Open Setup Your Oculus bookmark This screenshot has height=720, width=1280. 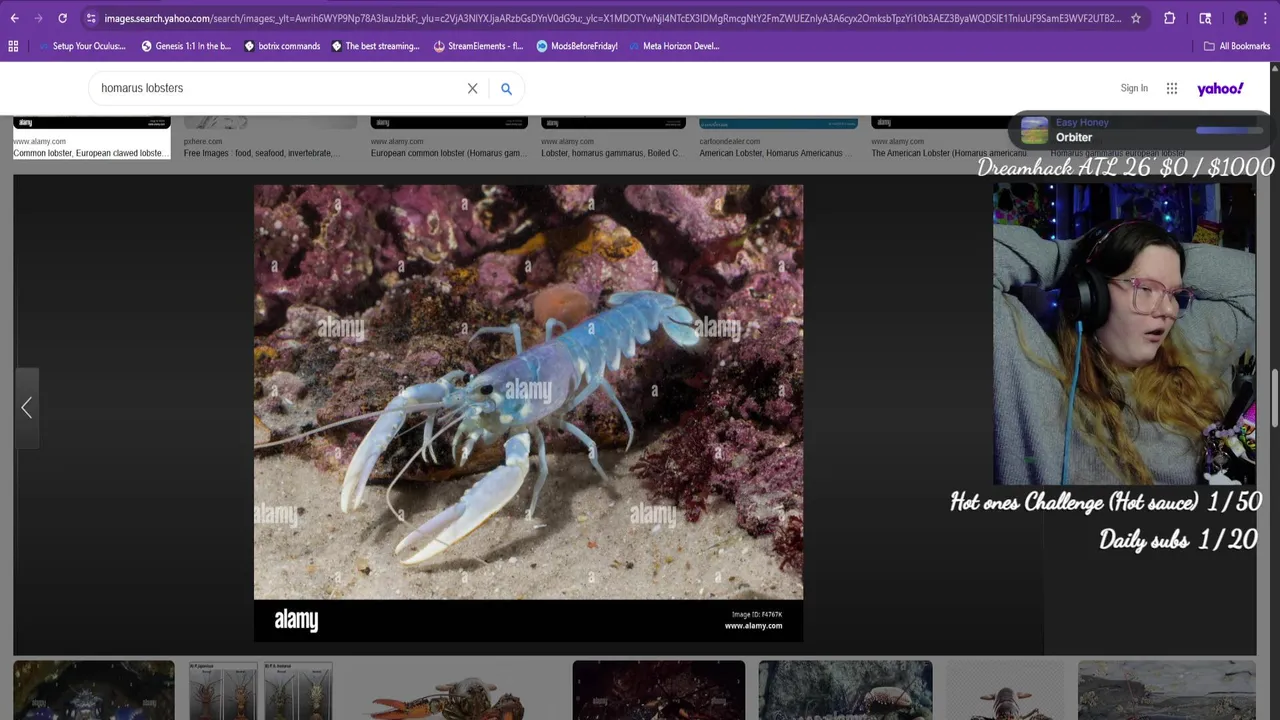81,46
